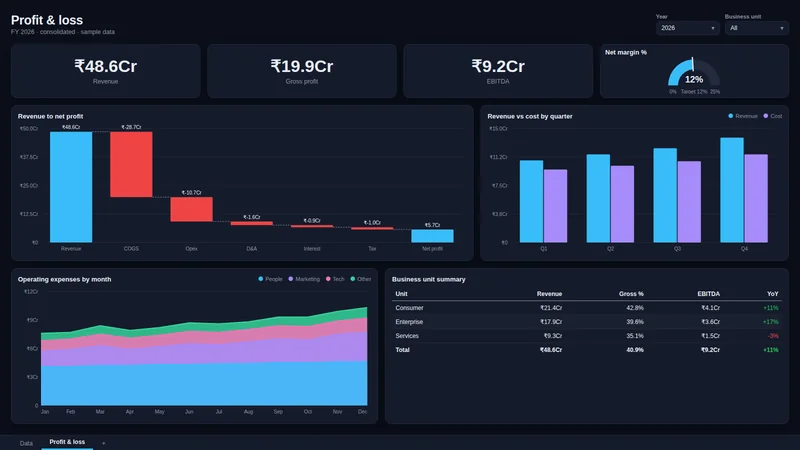Click the 42.8% gross cell
The image size is (800, 450).
[x=635, y=308]
